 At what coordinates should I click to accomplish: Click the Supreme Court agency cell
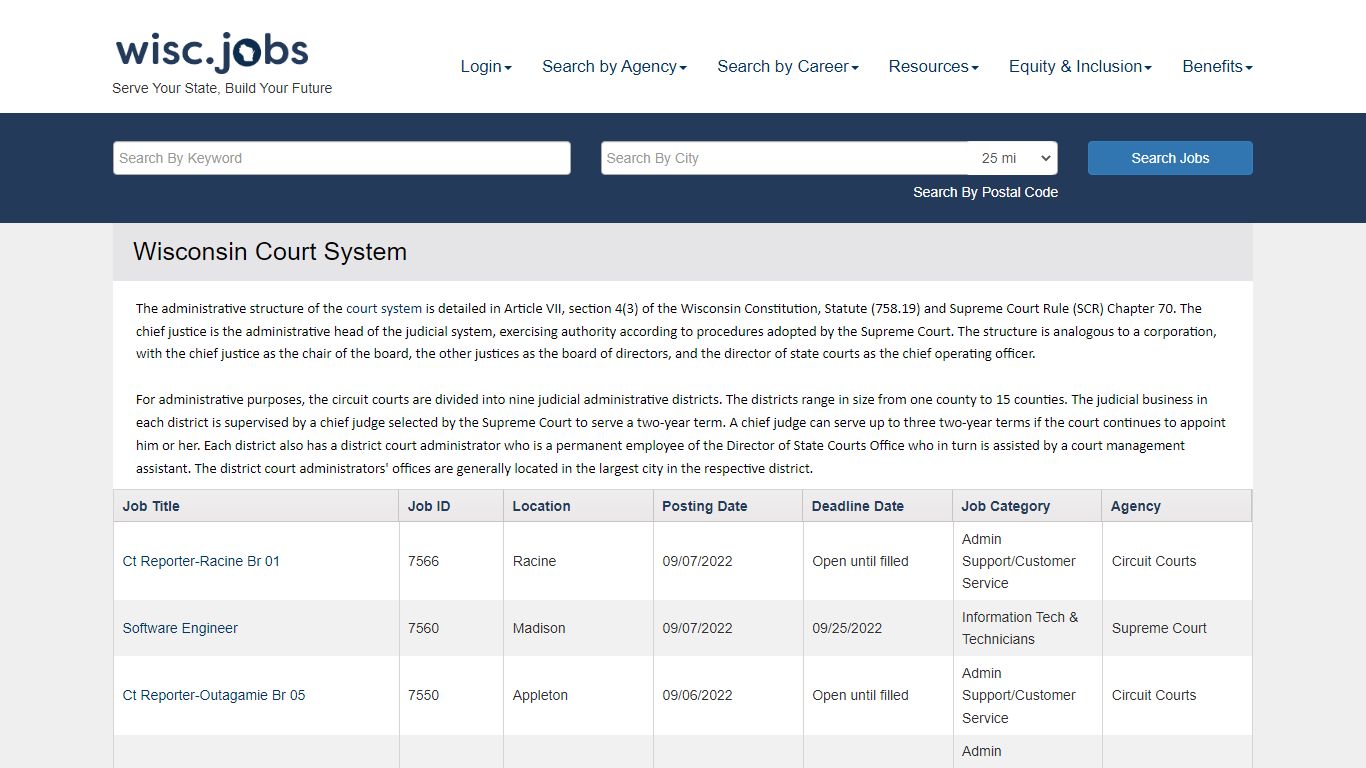point(1176,628)
